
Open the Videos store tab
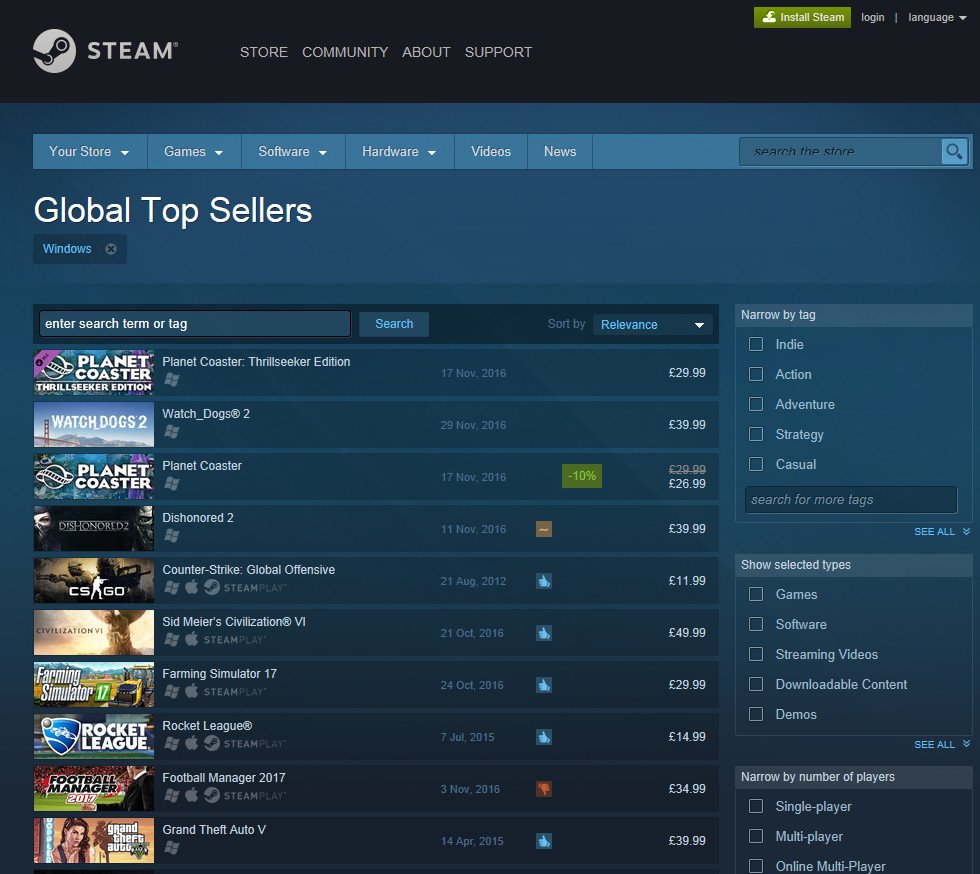click(x=491, y=151)
